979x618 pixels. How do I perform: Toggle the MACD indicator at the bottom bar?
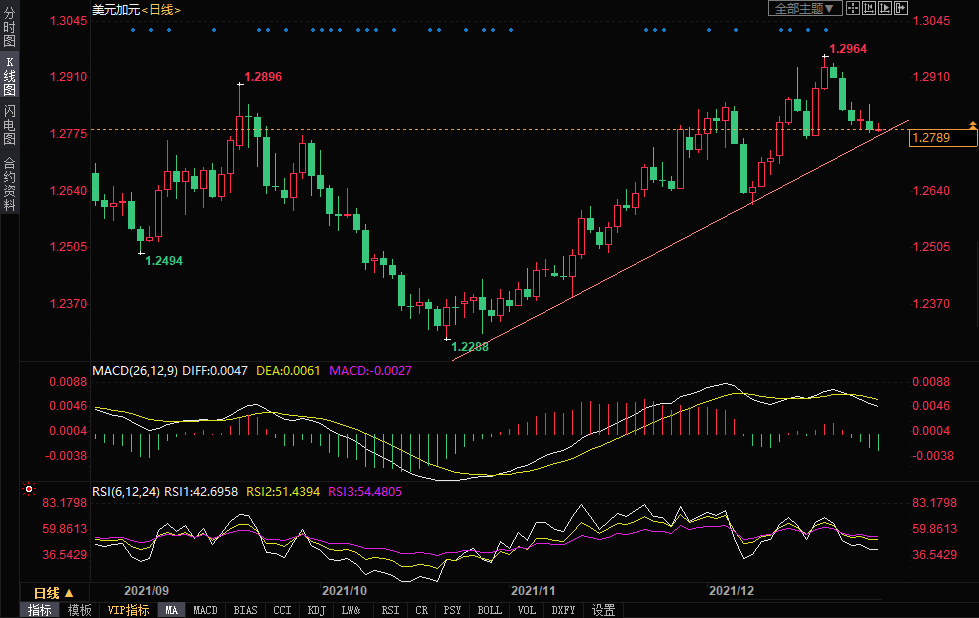205,610
